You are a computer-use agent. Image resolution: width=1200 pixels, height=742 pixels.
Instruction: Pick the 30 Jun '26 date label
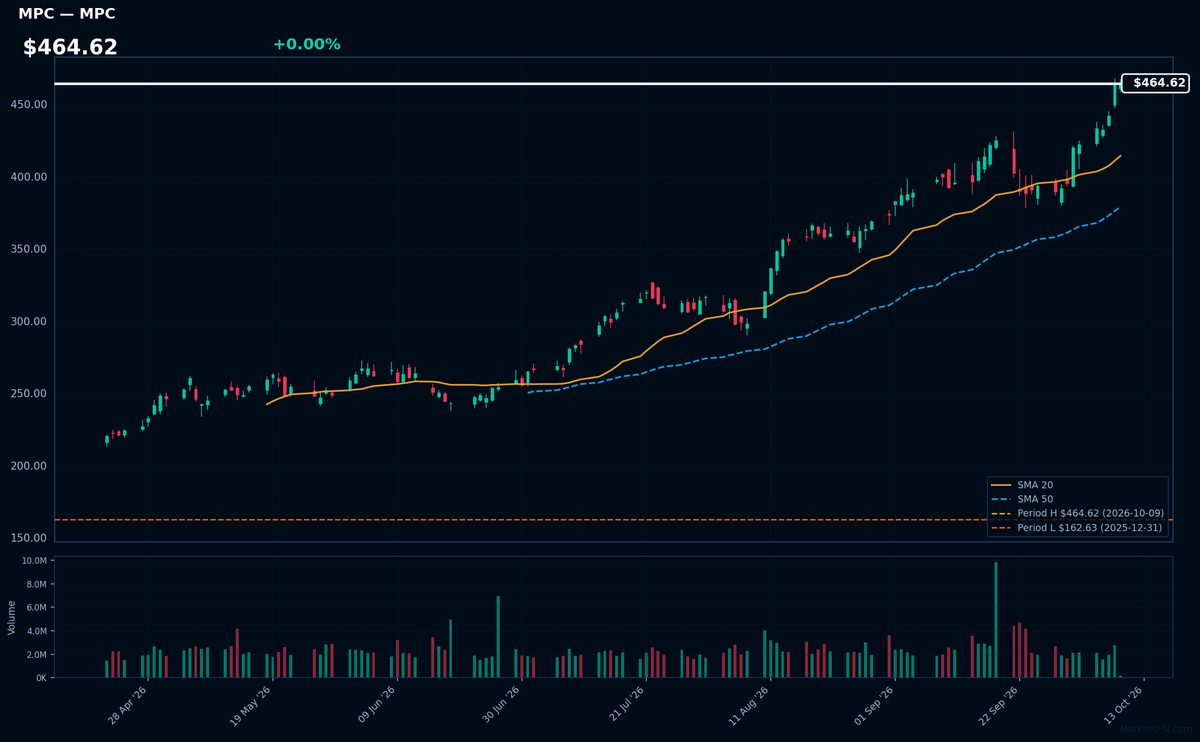500,705
